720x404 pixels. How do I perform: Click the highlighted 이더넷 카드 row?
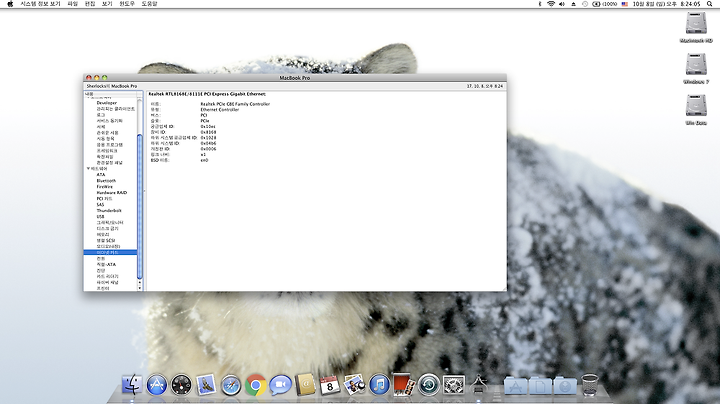coord(110,252)
